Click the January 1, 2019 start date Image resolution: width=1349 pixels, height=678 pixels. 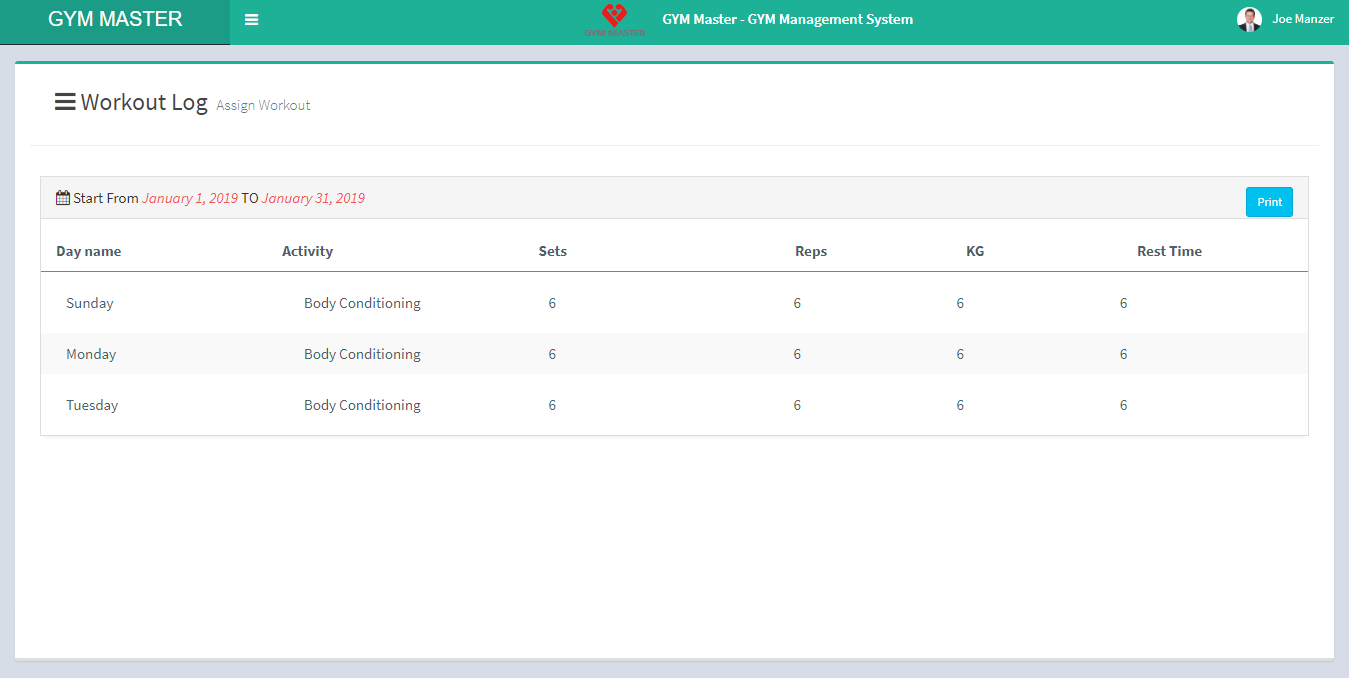point(190,199)
